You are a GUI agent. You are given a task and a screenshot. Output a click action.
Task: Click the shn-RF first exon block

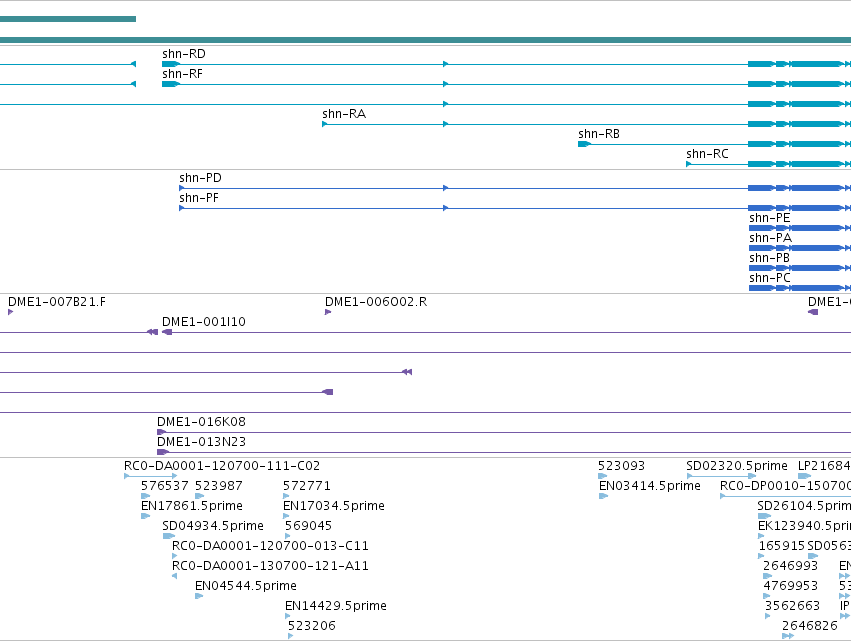pos(170,84)
